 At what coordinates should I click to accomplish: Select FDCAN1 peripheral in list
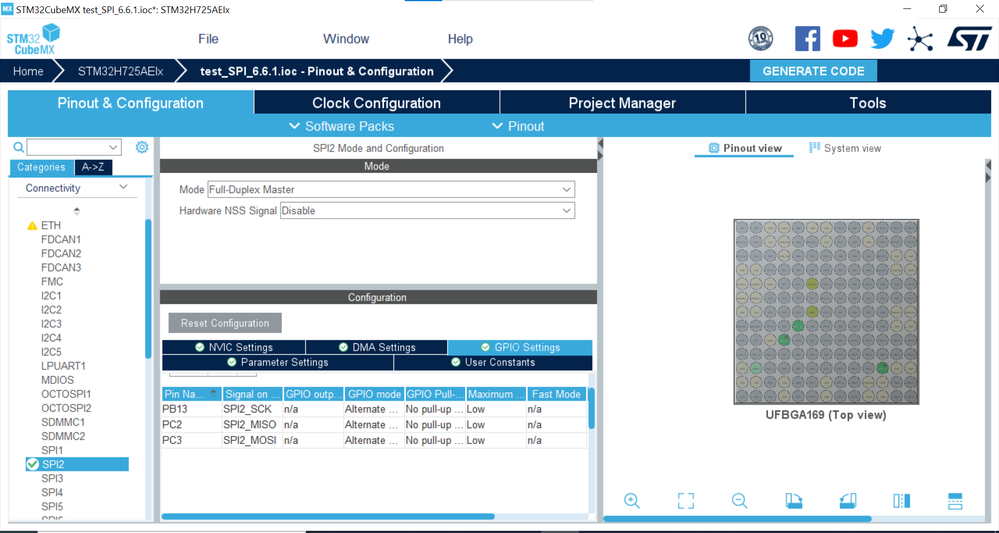tap(61, 239)
